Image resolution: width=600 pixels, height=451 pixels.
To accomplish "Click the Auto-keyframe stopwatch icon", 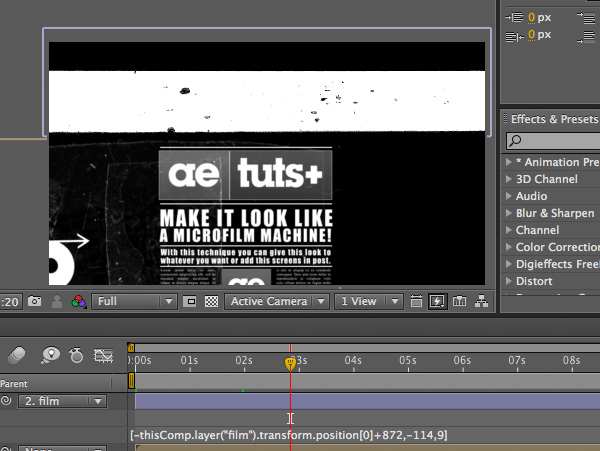I will pos(76,355).
